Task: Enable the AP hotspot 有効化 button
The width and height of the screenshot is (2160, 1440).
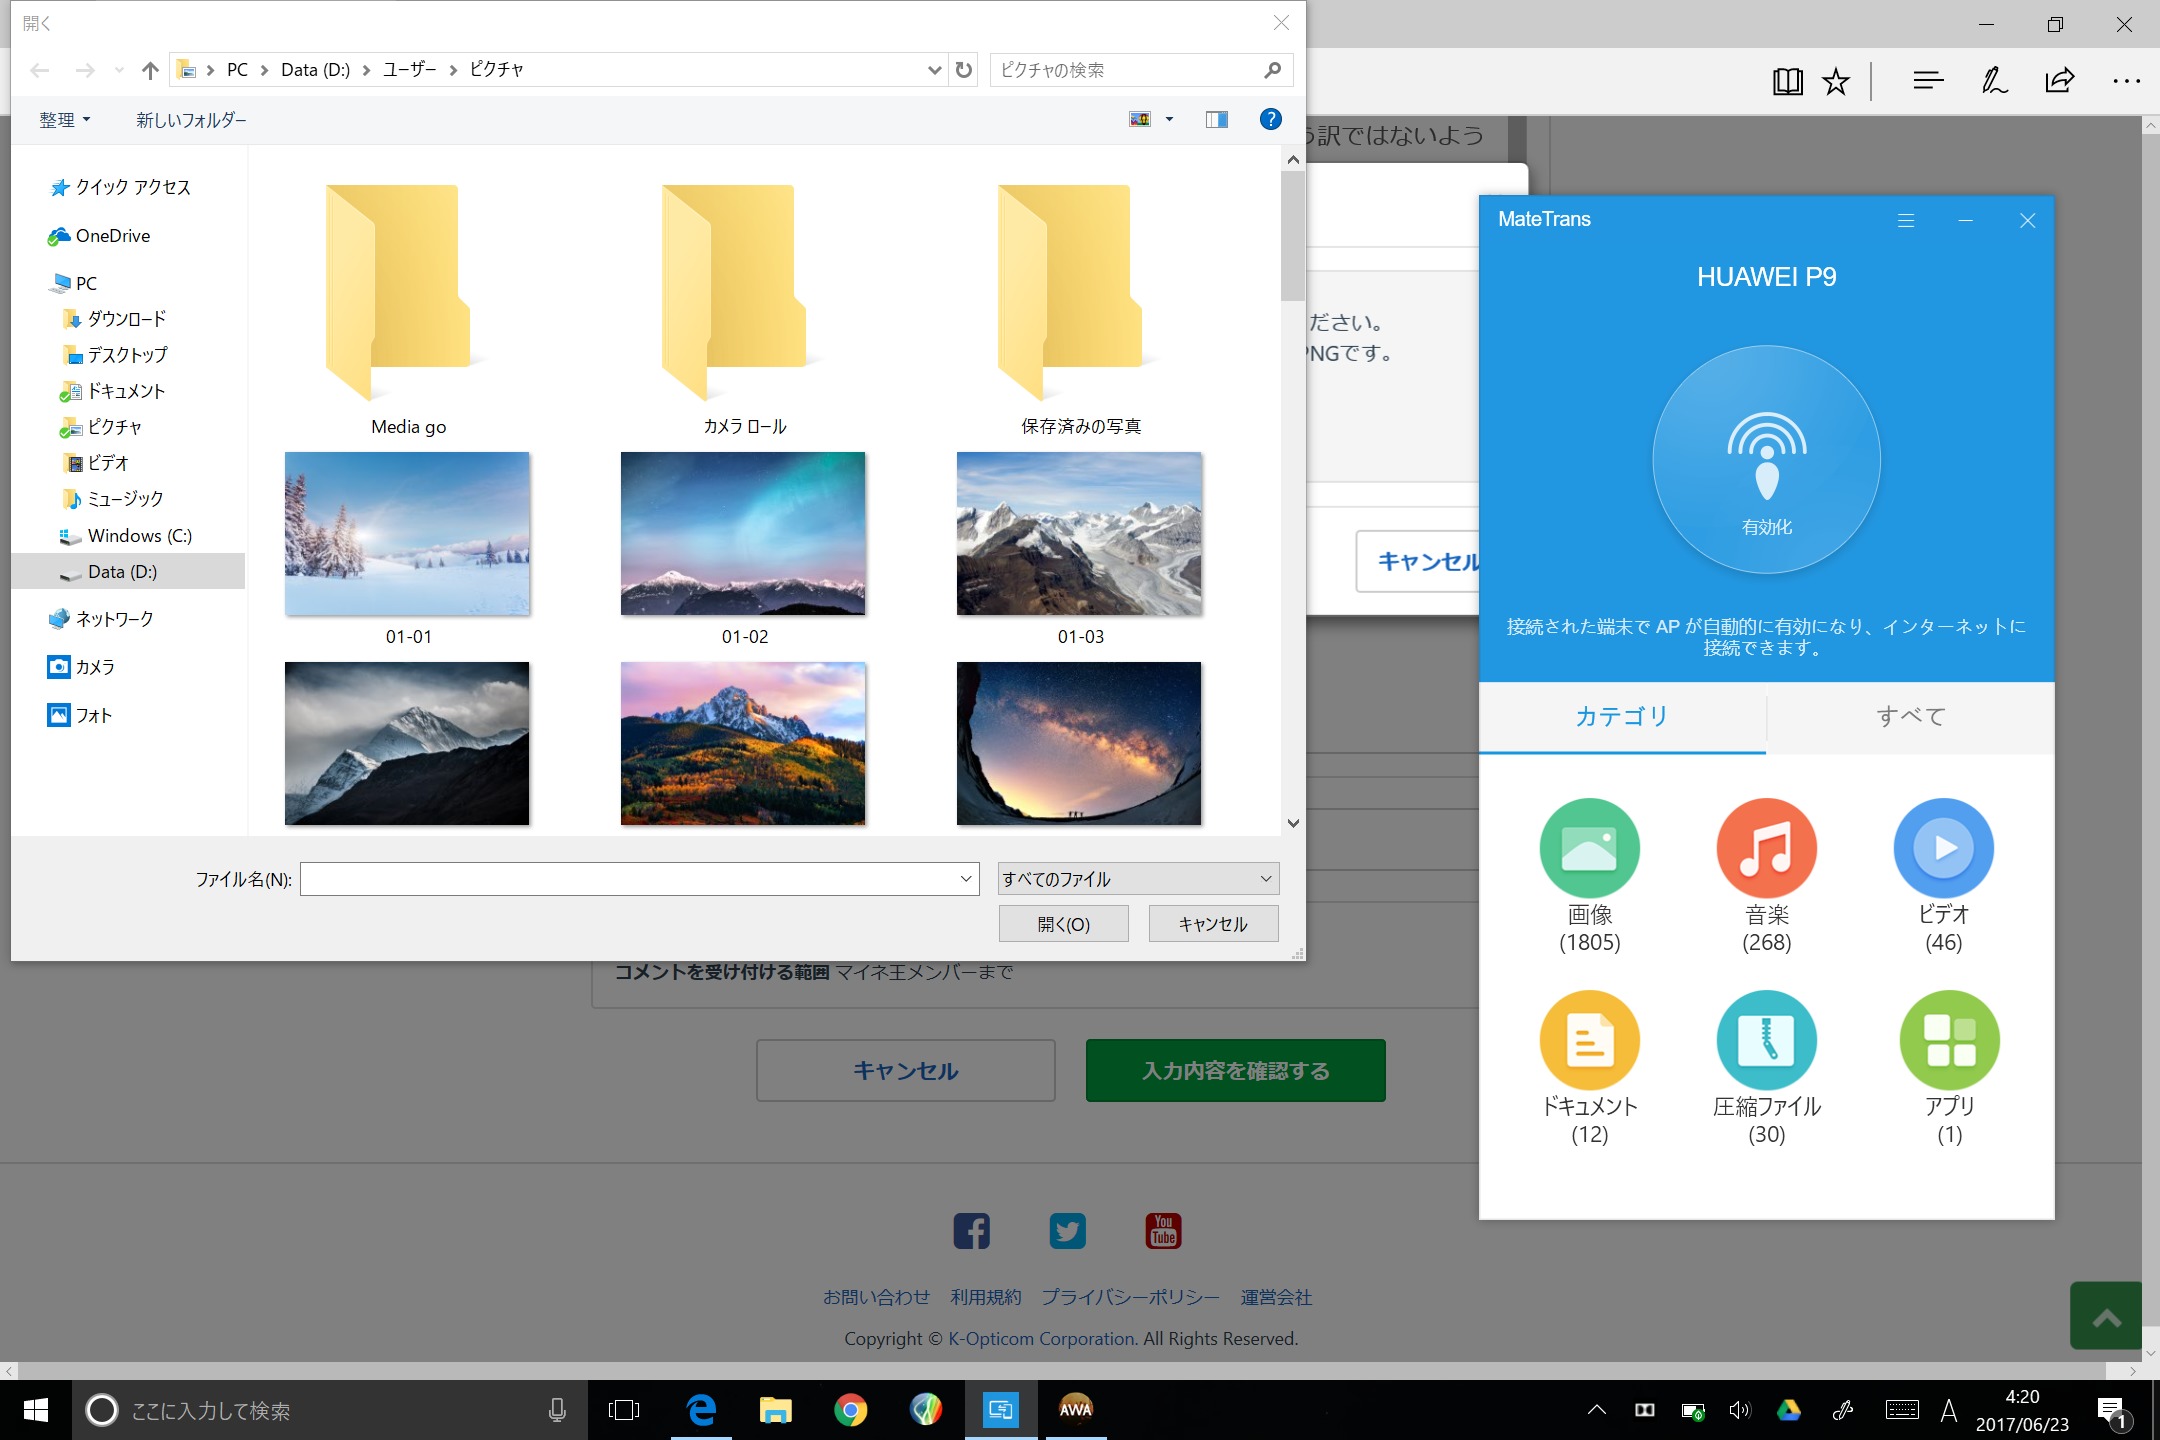Action: coord(1766,460)
